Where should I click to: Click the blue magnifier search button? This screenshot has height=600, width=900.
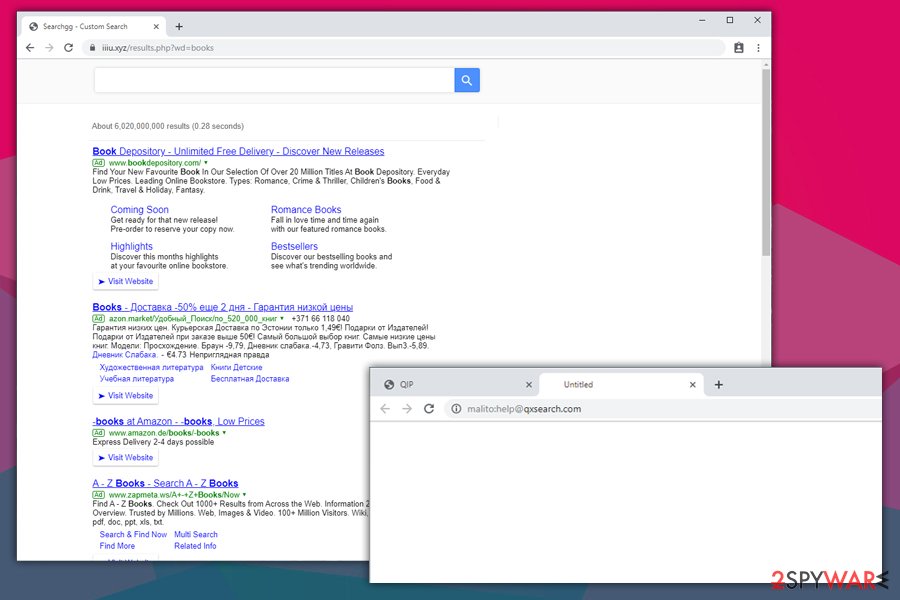467,80
